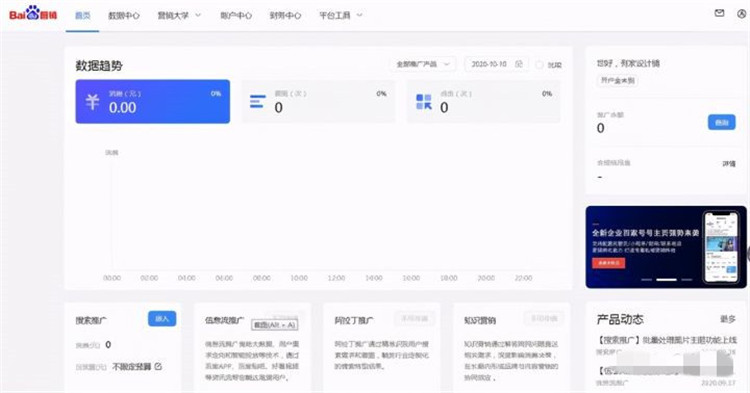The width and height of the screenshot is (750, 393).
Task: Click the 知识营销 card title
Action: [480, 320]
